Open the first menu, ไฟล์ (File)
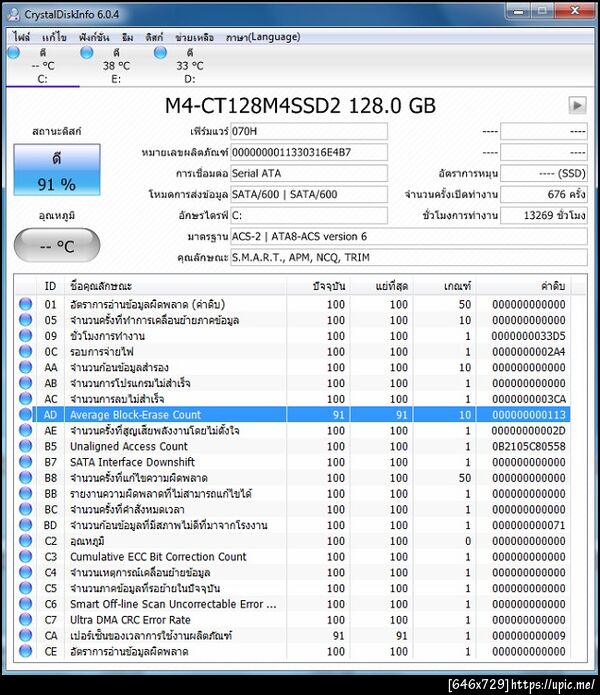This screenshot has height=695, width=600. 21,37
